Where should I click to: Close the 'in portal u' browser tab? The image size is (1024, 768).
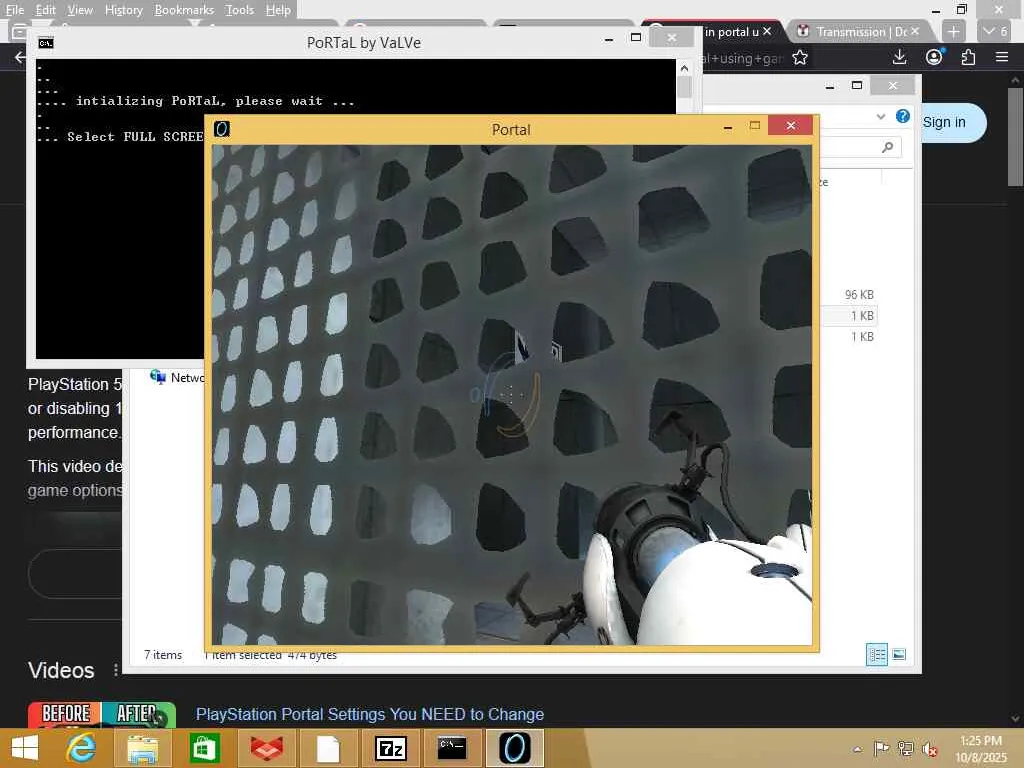pos(767,31)
